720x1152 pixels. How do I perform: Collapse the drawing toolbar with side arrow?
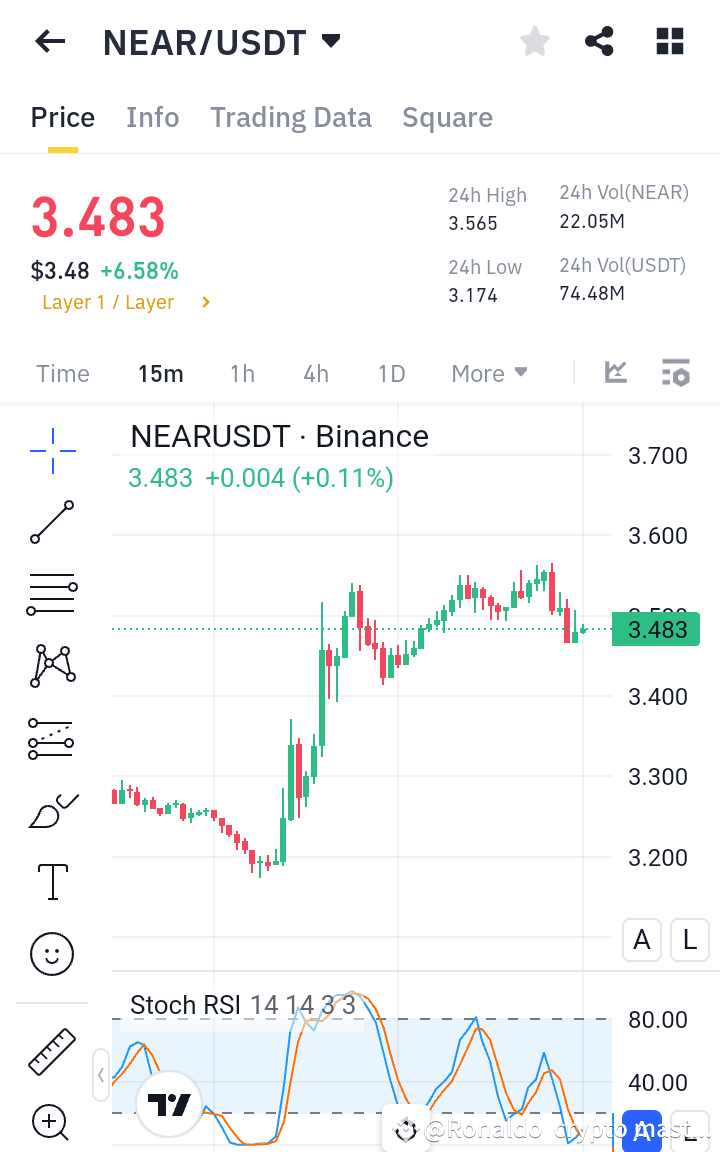point(101,1075)
